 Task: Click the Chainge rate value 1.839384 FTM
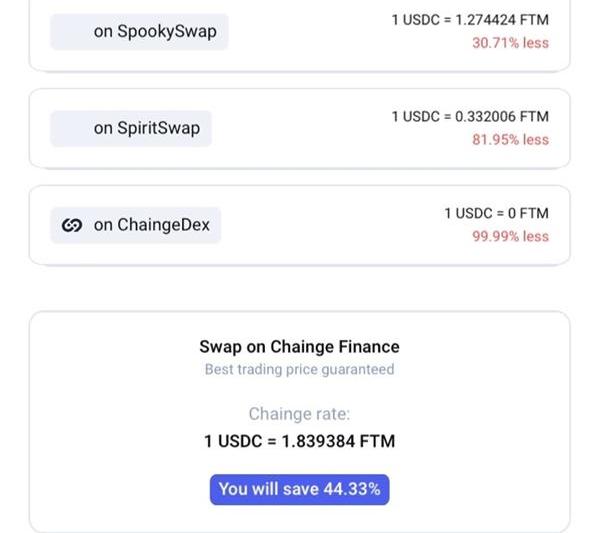(299, 441)
